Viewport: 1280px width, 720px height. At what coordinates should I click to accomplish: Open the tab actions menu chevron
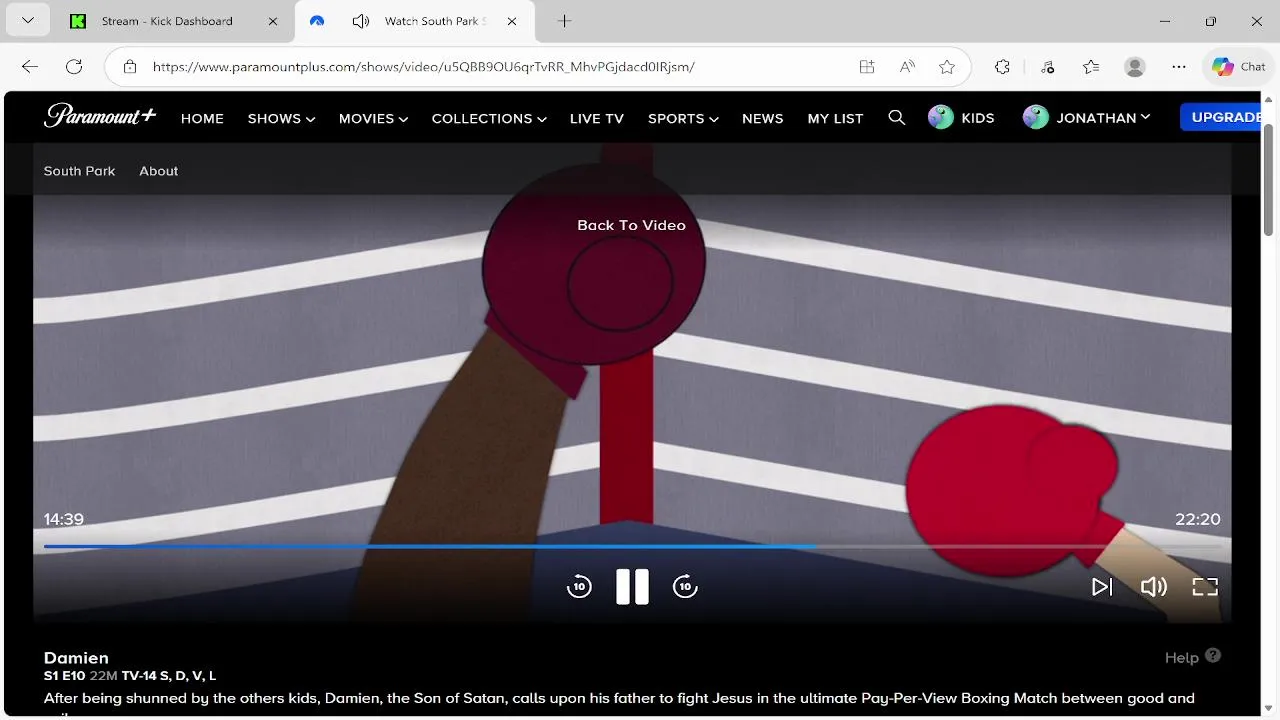(x=28, y=21)
